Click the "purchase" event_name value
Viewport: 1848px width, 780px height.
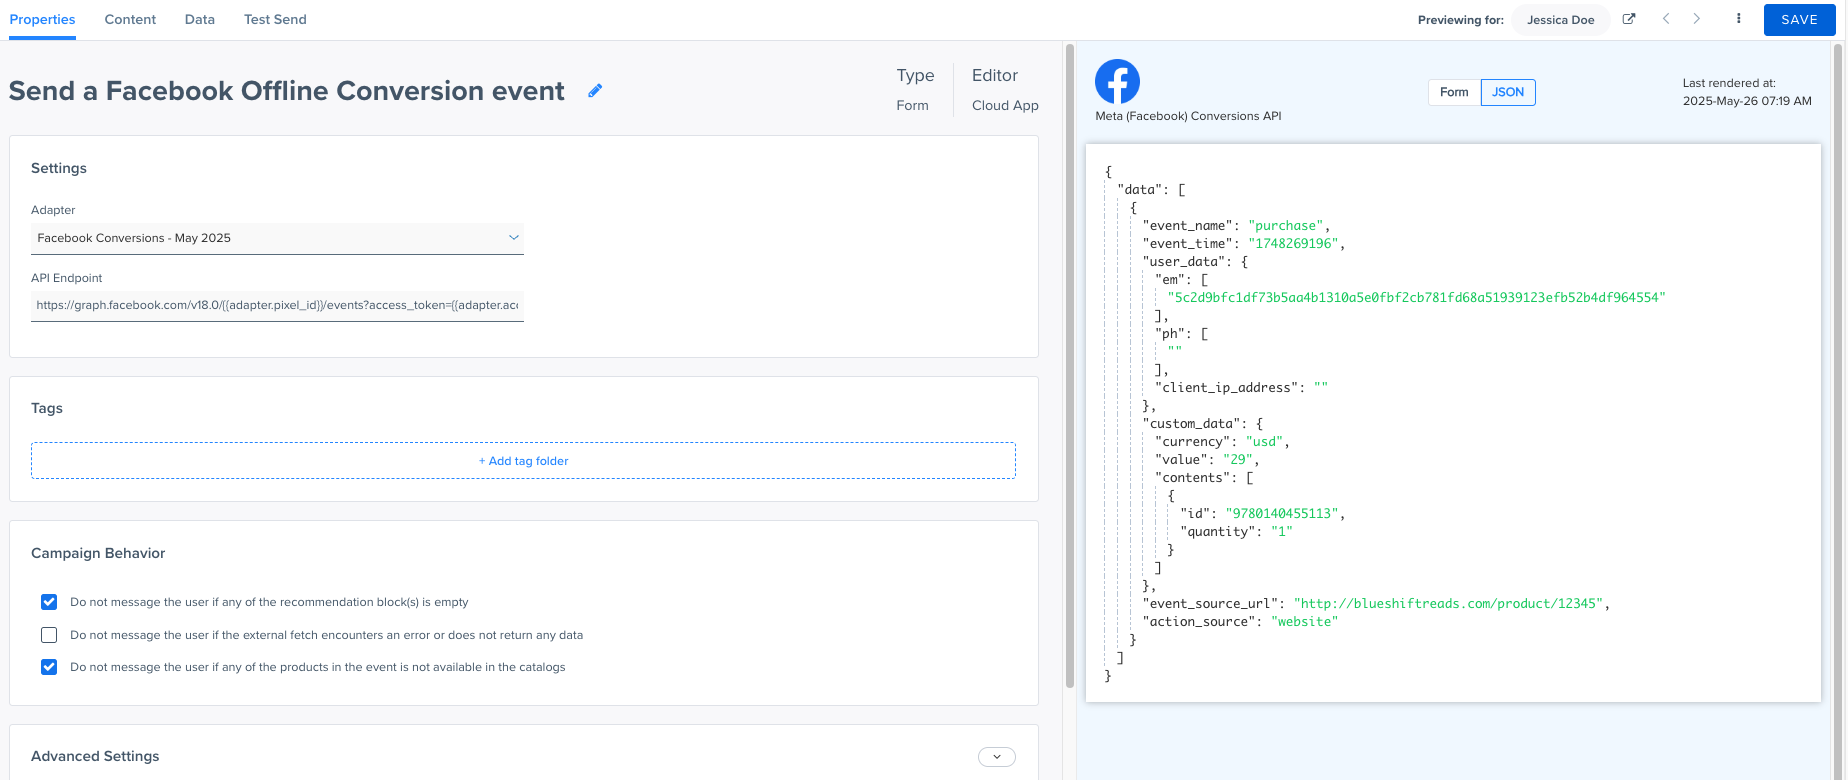click(x=1286, y=226)
